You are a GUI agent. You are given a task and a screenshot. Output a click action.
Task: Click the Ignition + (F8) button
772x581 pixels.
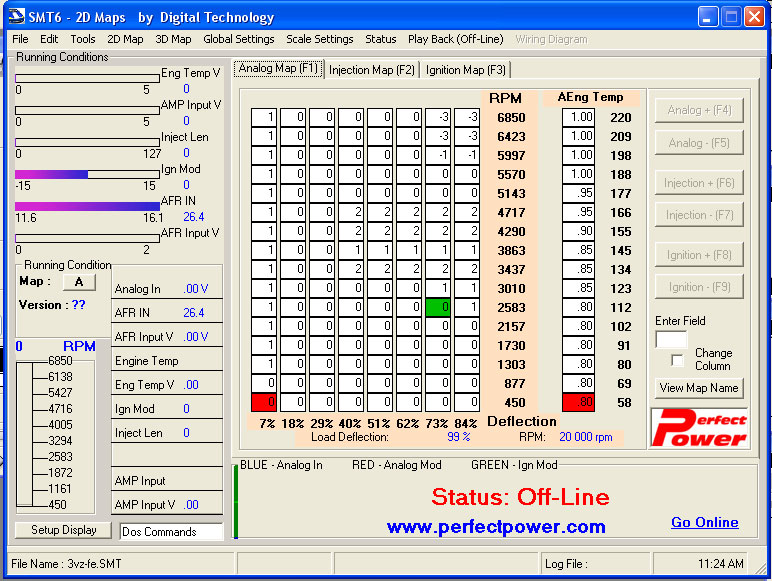pyautogui.click(x=699, y=255)
